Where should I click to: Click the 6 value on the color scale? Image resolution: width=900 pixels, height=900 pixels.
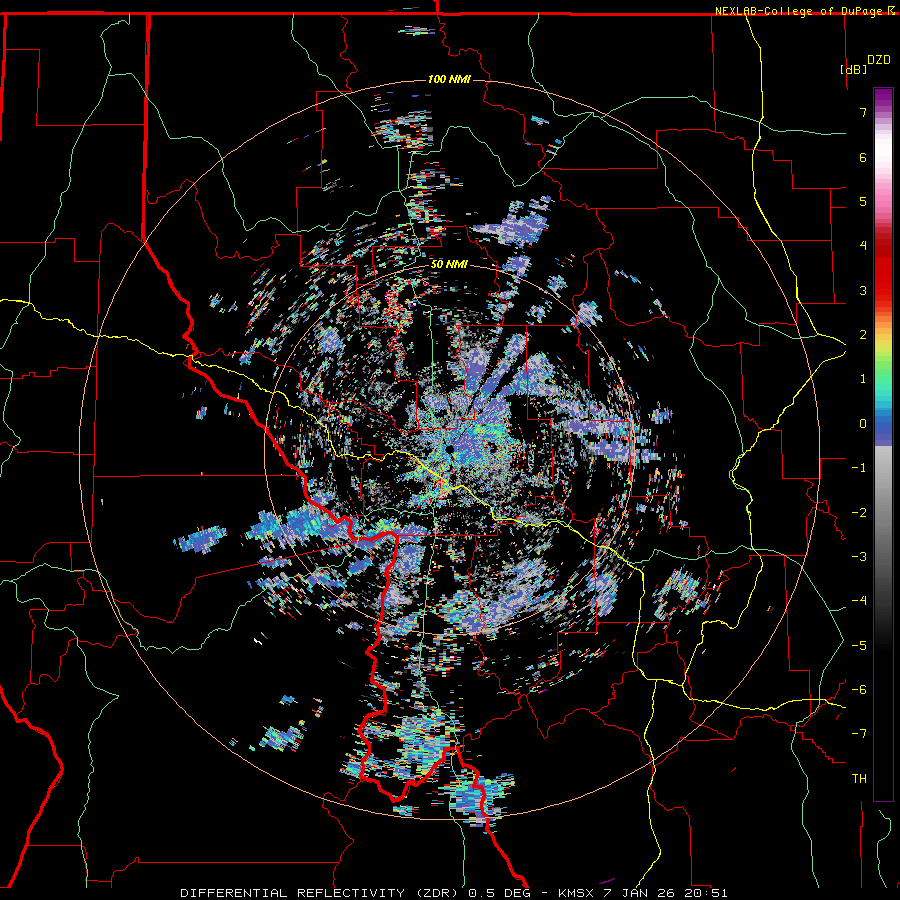(x=863, y=157)
